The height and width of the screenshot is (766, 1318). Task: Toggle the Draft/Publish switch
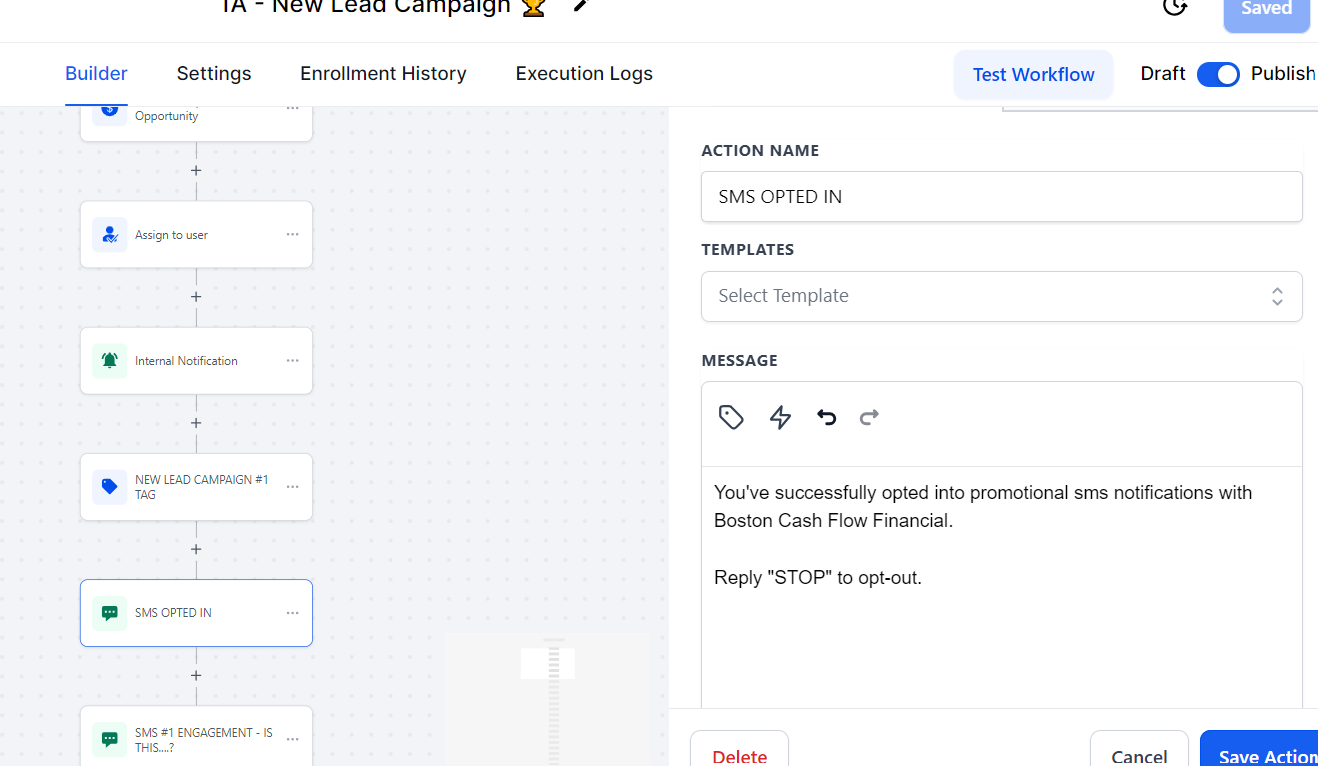pyautogui.click(x=1218, y=74)
